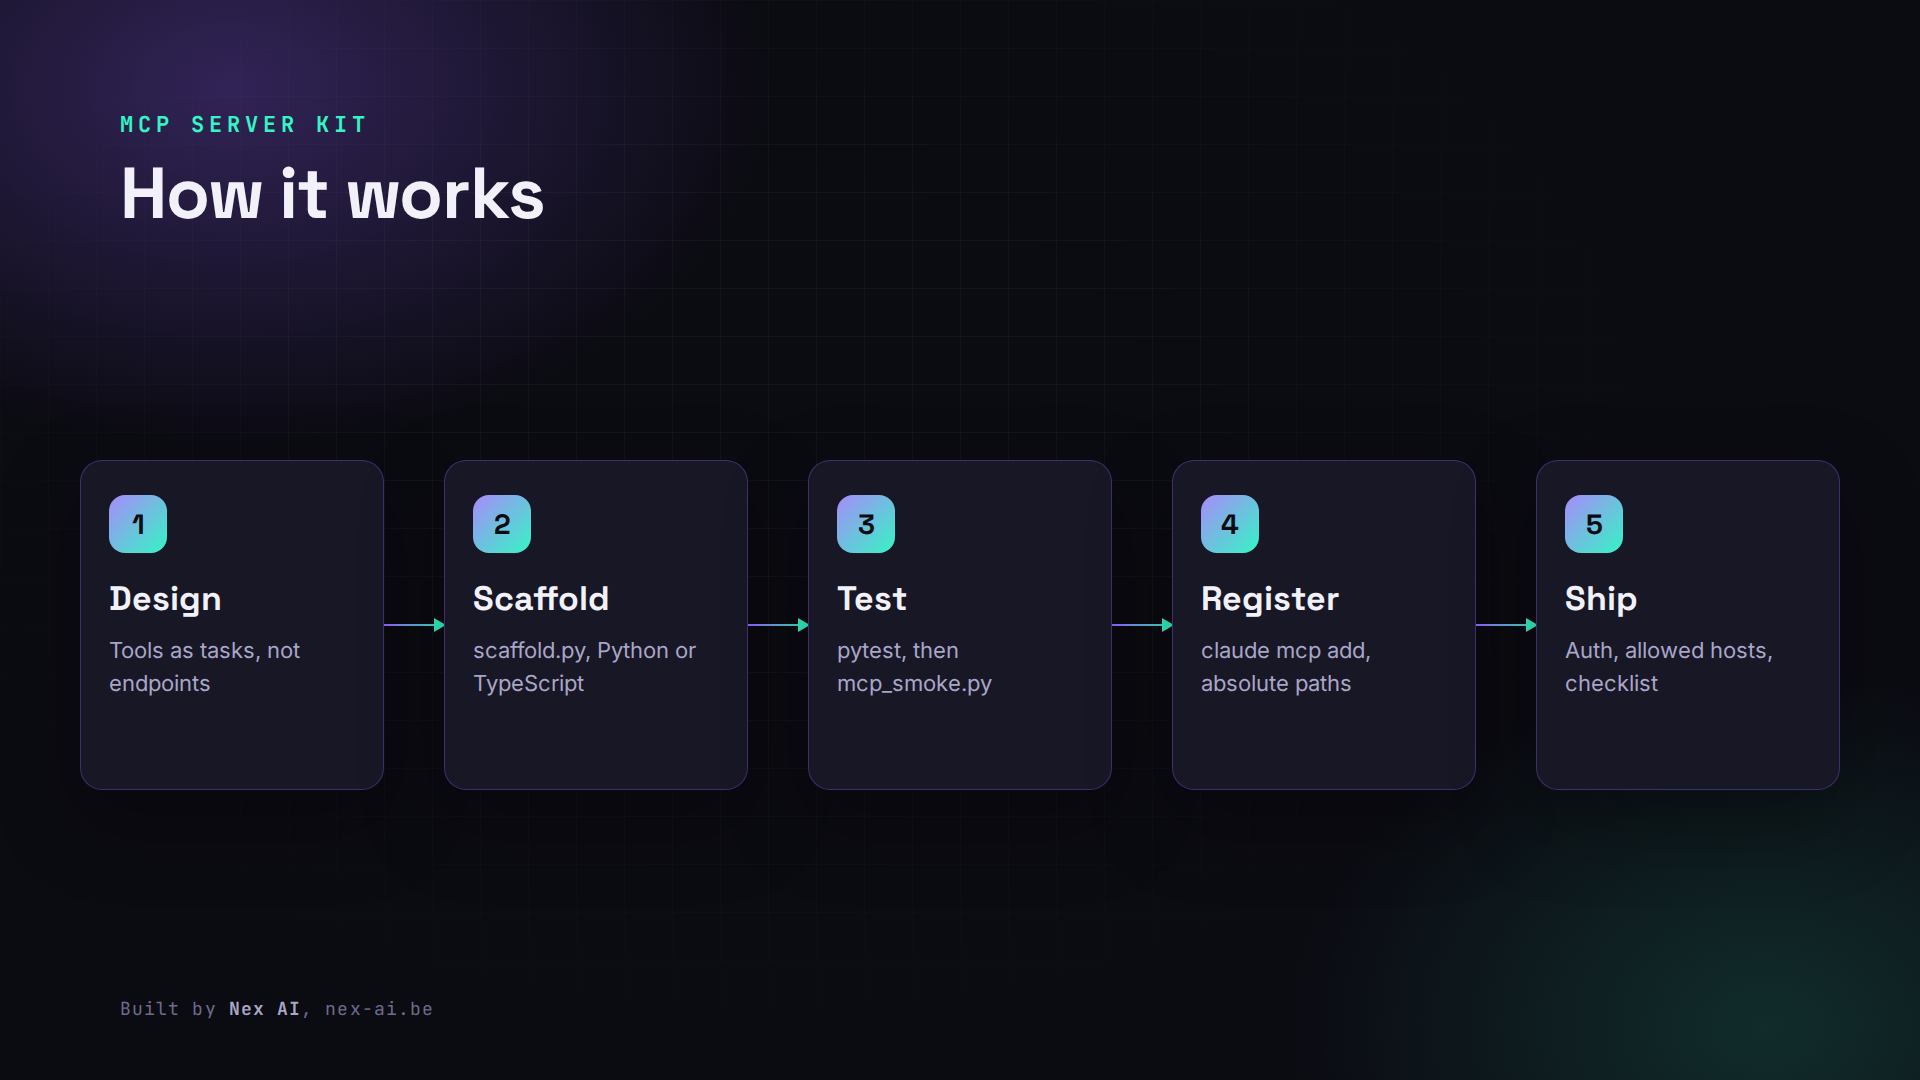Screen dimensions: 1920x1080
Task: Click the 'Tools as tasks, not endpoints' description
Action: pos(205,667)
